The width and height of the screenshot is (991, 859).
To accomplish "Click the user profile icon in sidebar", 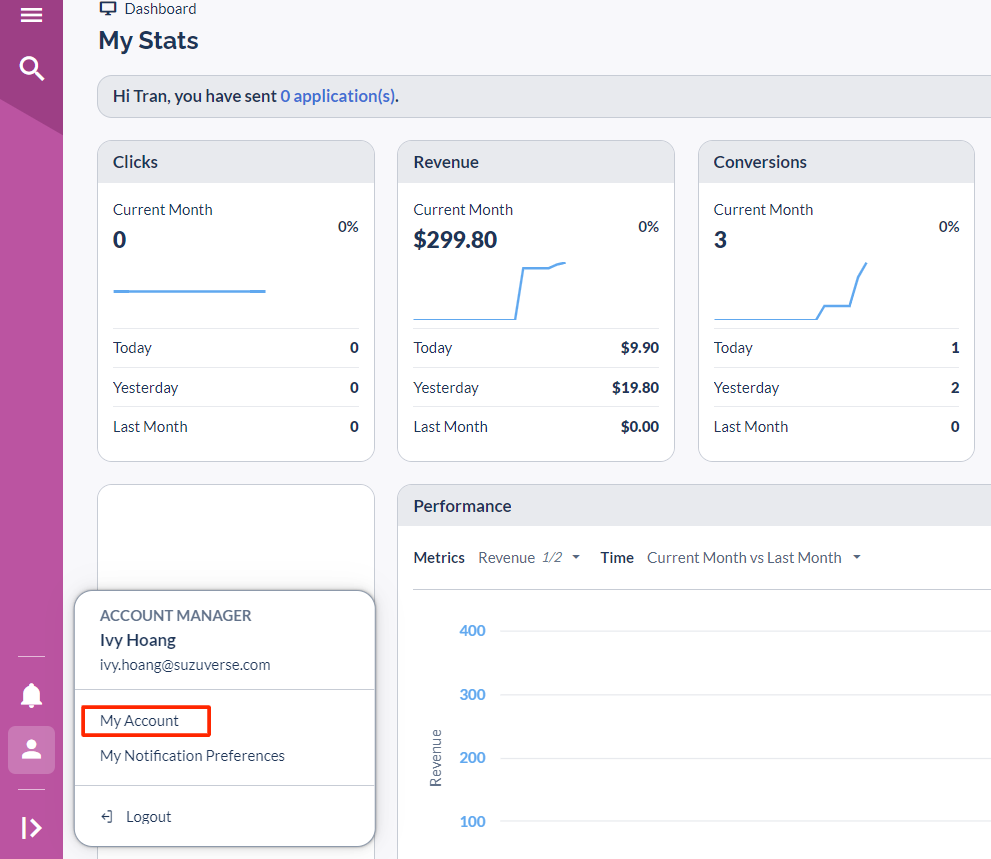I will (32, 749).
